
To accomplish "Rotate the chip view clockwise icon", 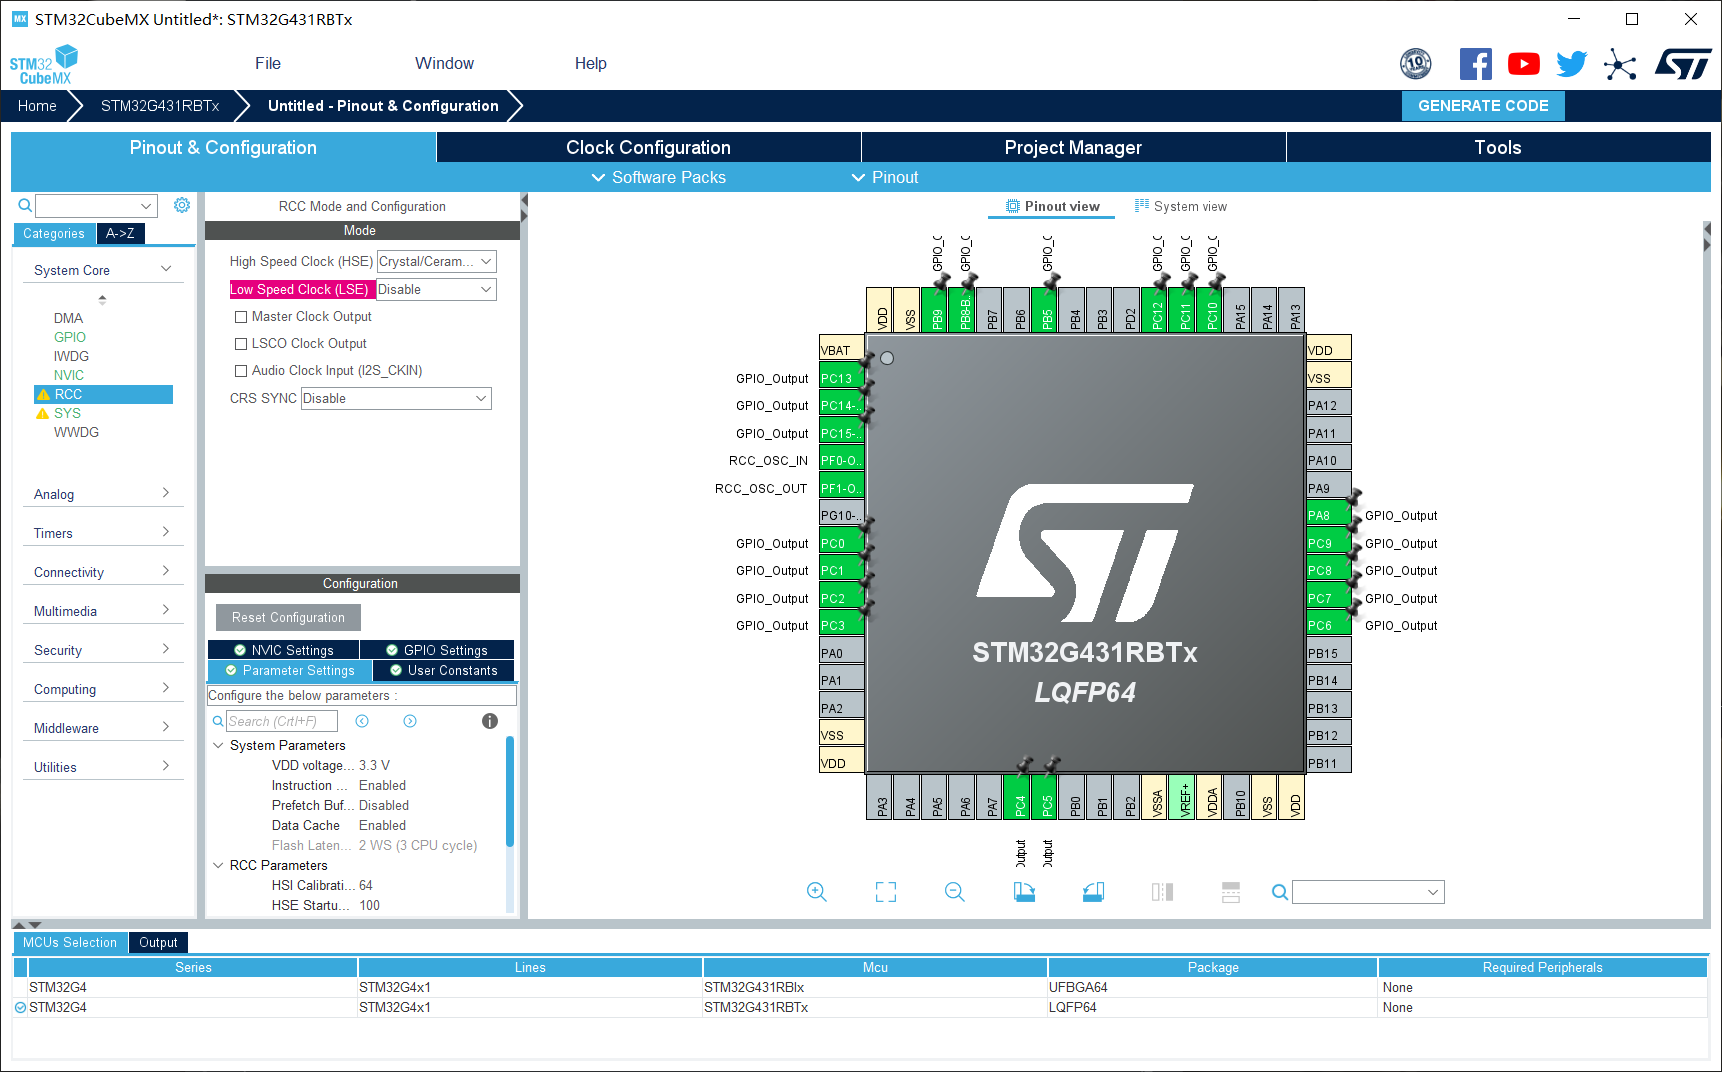I will (x=1024, y=892).
